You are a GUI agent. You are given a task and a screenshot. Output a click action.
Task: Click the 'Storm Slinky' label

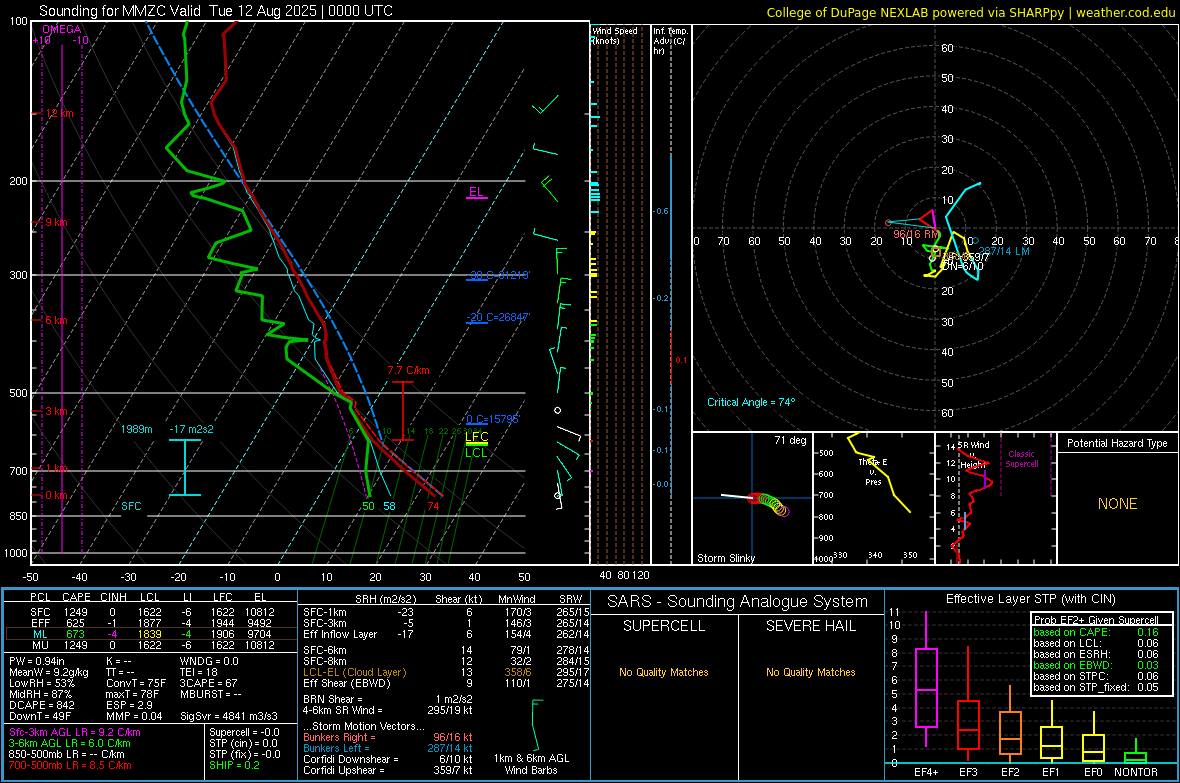pos(725,558)
